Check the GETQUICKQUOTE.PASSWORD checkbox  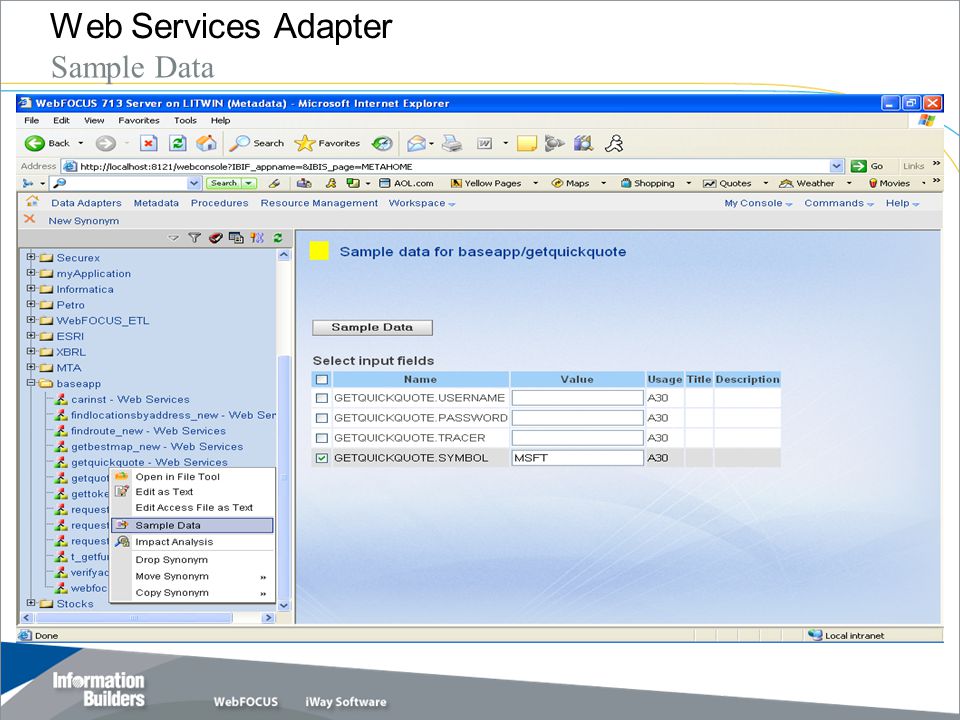tap(321, 418)
